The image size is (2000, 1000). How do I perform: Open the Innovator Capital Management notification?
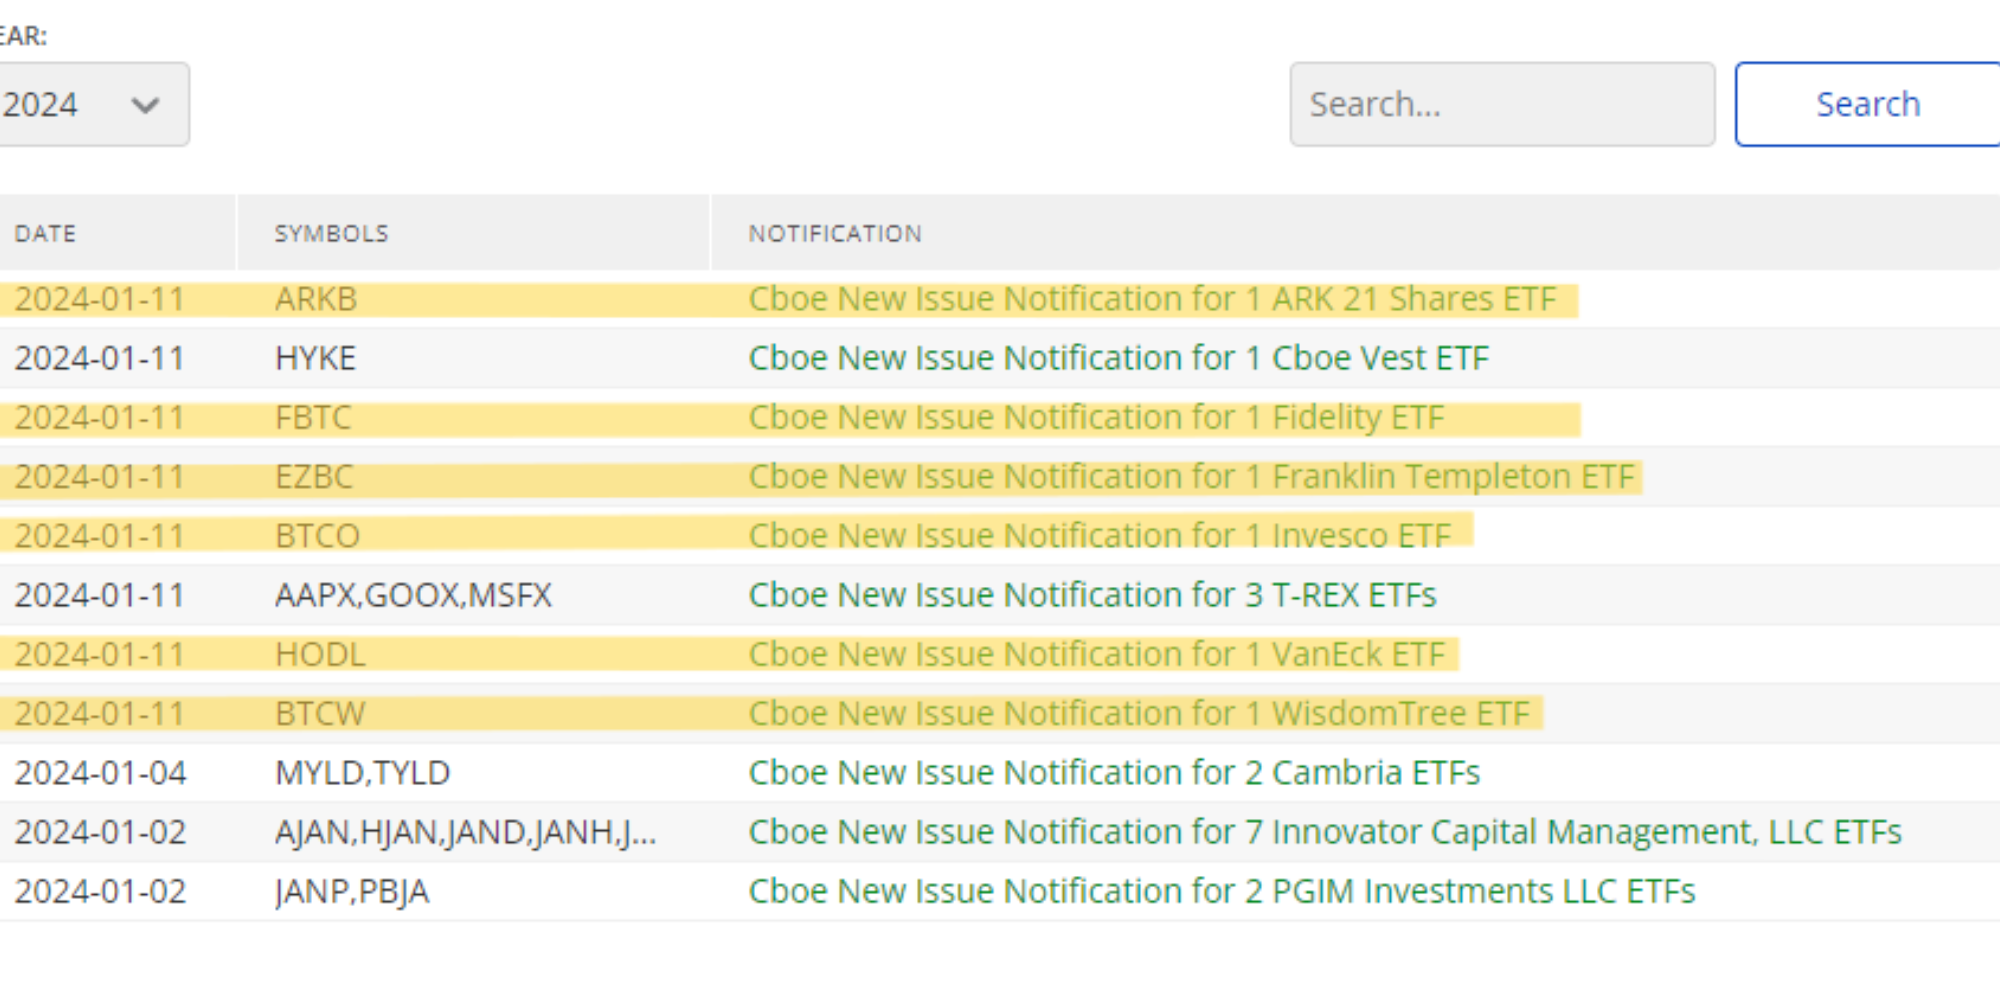(x=1325, y=831)
